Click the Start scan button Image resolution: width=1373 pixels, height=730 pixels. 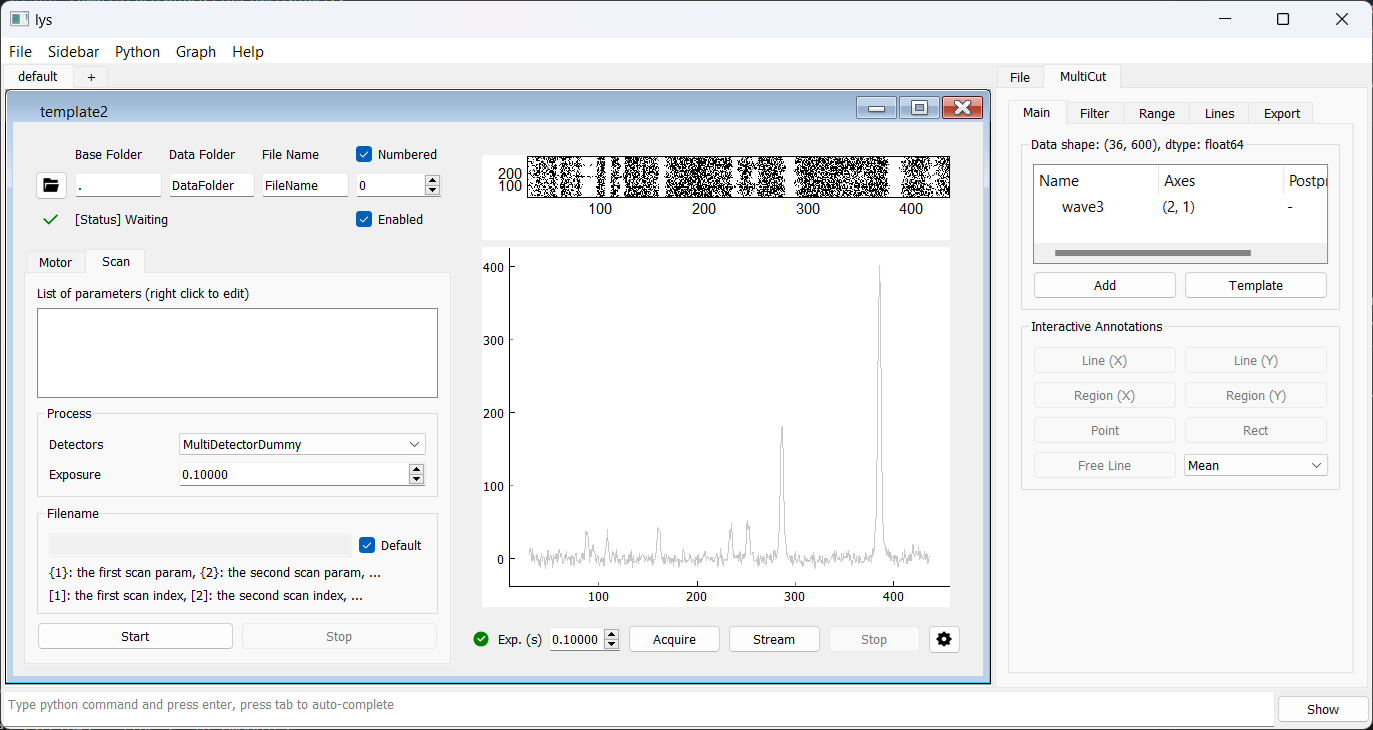[x=135, y=636]
